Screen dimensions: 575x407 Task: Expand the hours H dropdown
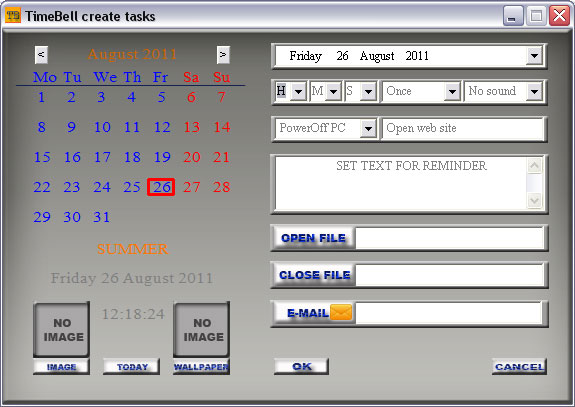(x=299, y=91)
